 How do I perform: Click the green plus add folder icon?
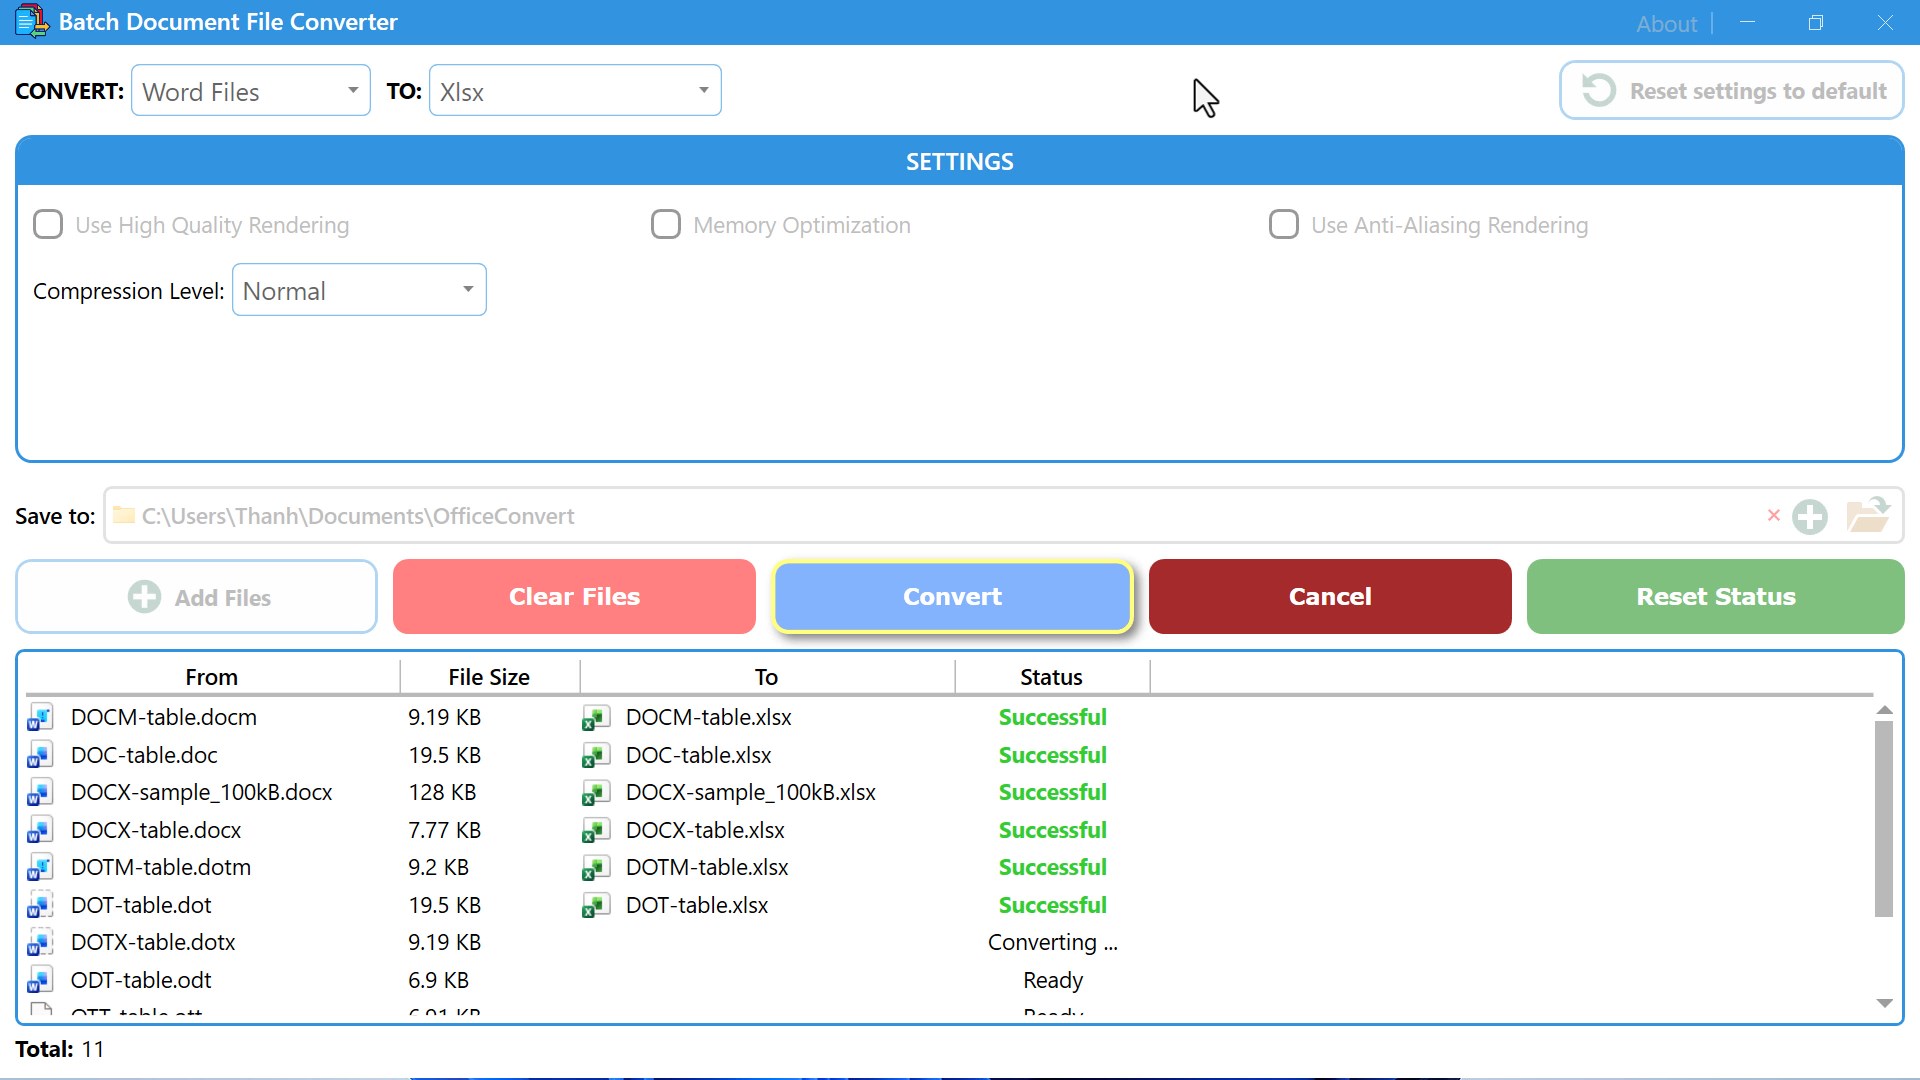[1809, 517]
